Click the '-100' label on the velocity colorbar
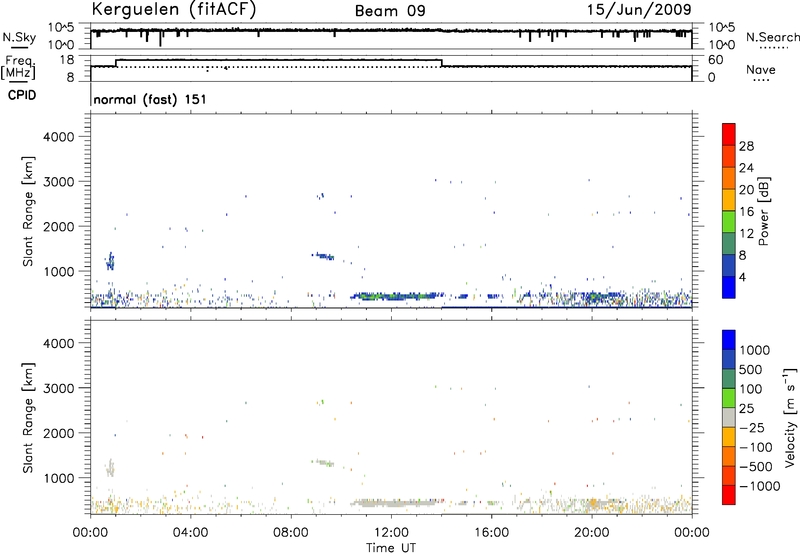Image resolution: width=800 pixels, height=554 pixels. point(755,447)
